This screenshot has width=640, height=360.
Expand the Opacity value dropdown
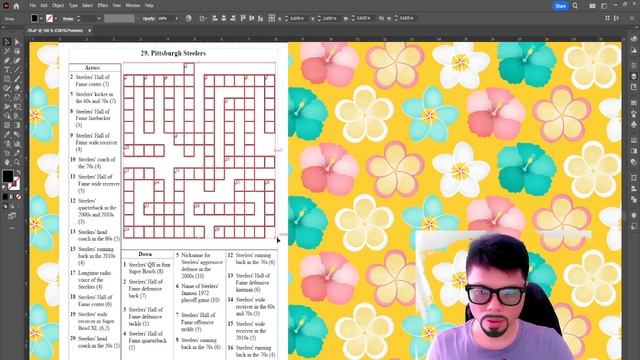(177, 18)
